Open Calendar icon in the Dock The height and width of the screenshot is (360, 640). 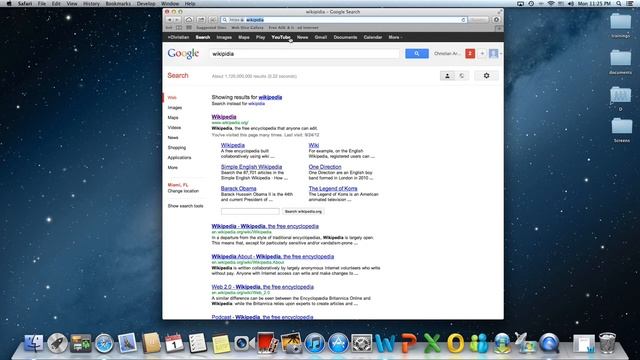coord(174,343)
